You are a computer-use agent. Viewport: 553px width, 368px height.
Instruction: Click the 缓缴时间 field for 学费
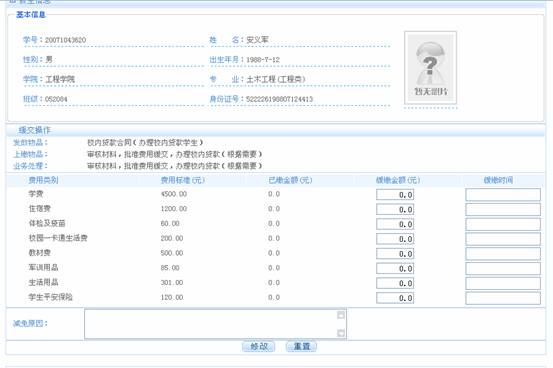[503, 195]
